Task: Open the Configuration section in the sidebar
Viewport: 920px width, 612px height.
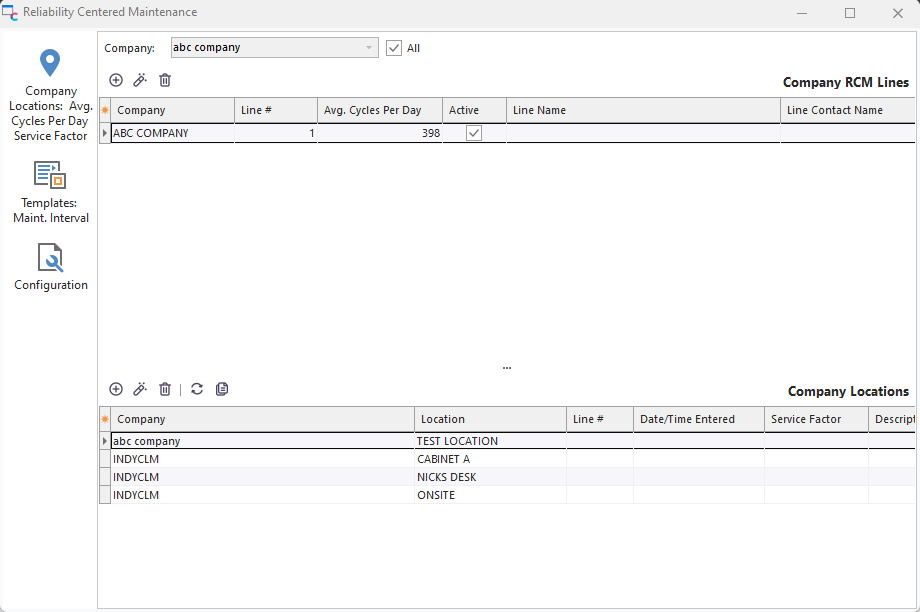Action: [x=51, y=268]
